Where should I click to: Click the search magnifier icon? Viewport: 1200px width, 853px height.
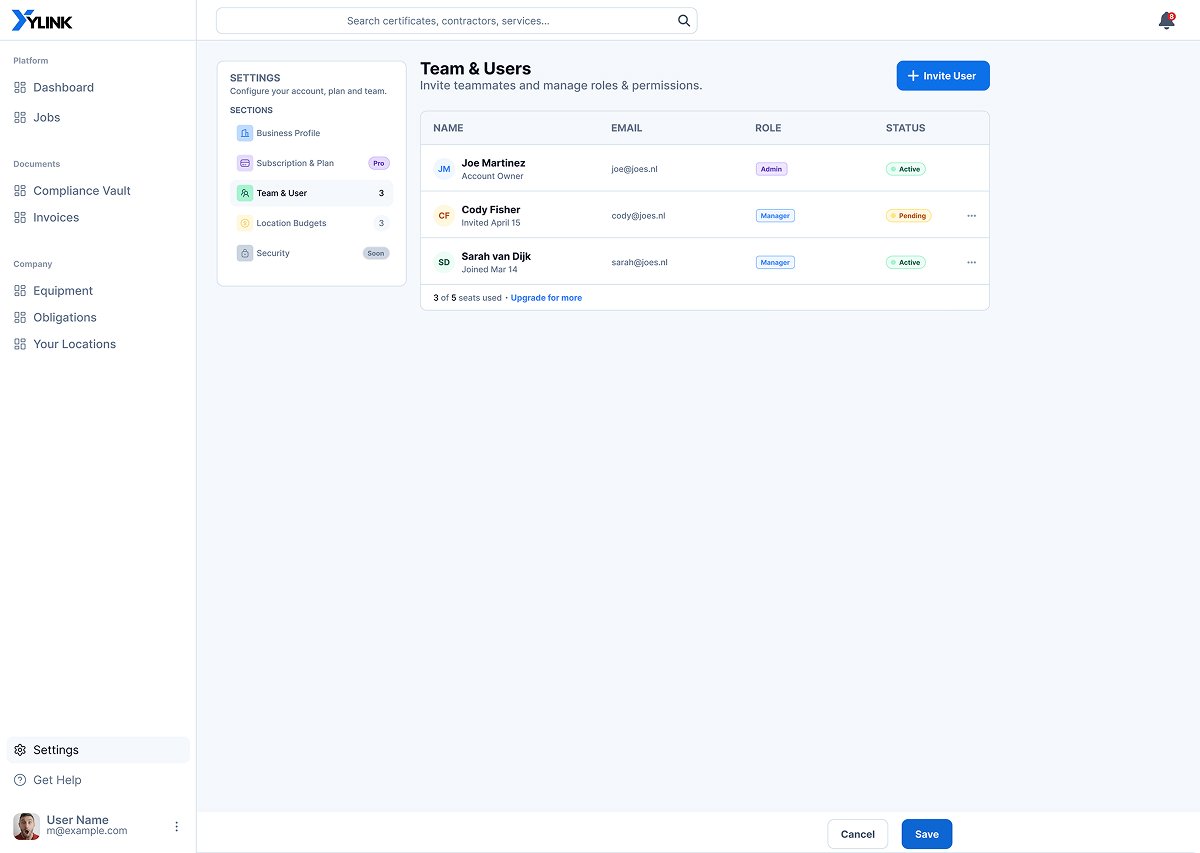(684, 20)
